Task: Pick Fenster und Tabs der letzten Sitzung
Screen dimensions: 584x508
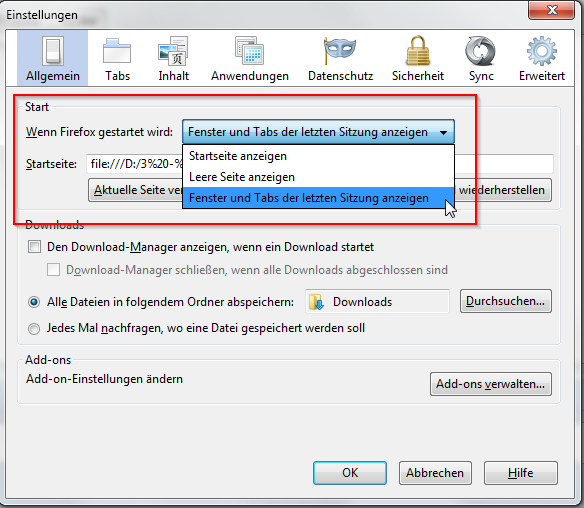Action: [x=318, y=198]
